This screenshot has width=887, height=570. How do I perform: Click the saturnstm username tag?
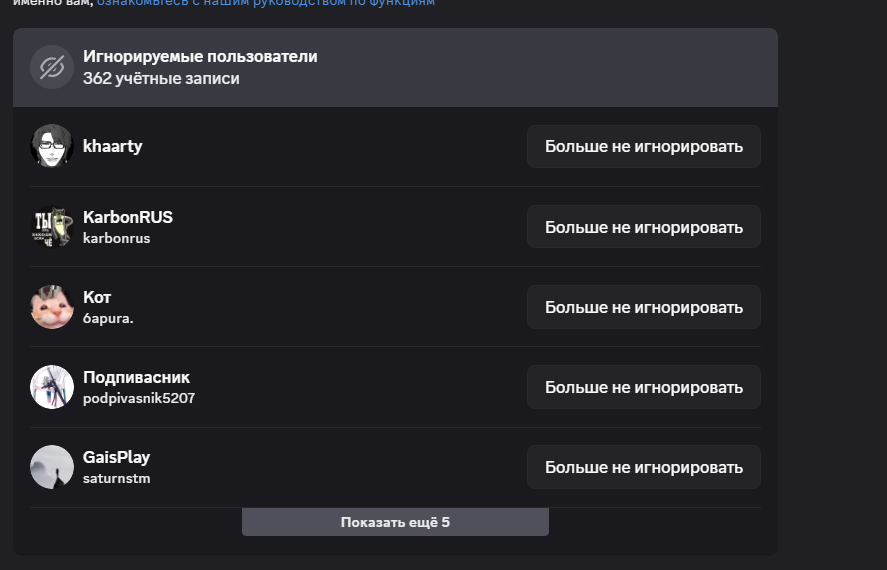pos(116,478)
